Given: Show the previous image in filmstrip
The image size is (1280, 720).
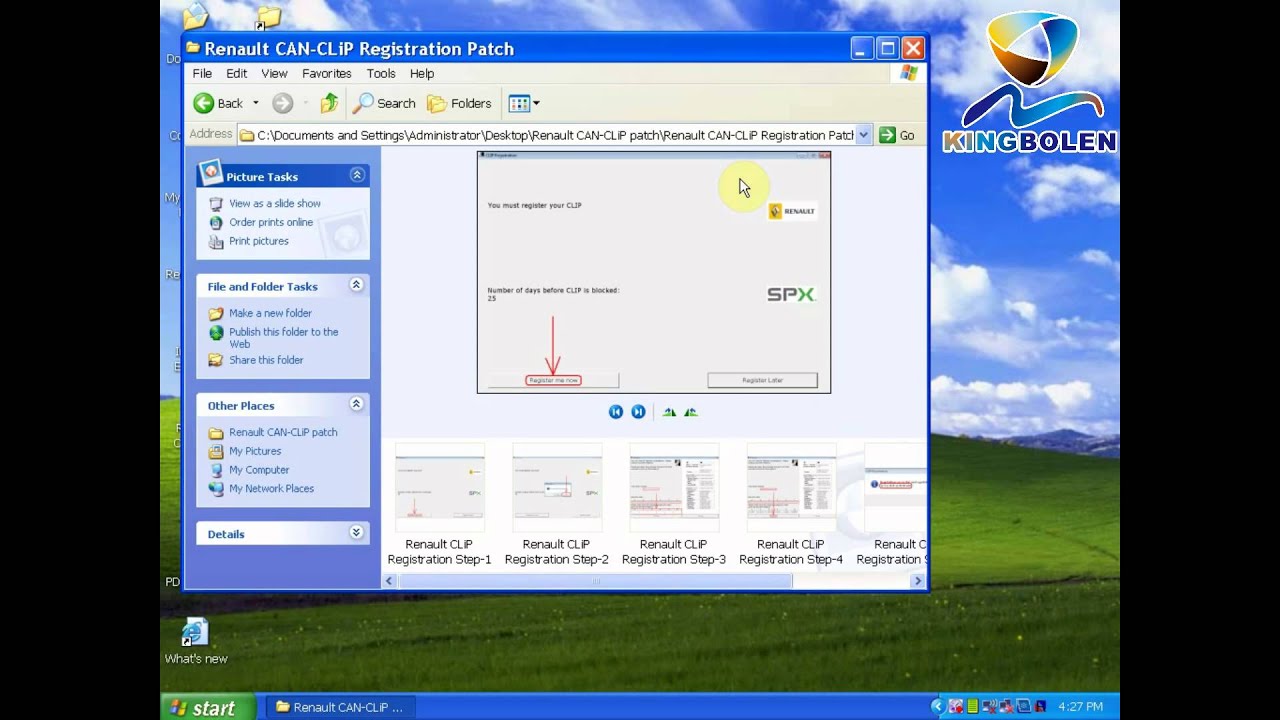Looking at the screenshot, I should point(616,412).
